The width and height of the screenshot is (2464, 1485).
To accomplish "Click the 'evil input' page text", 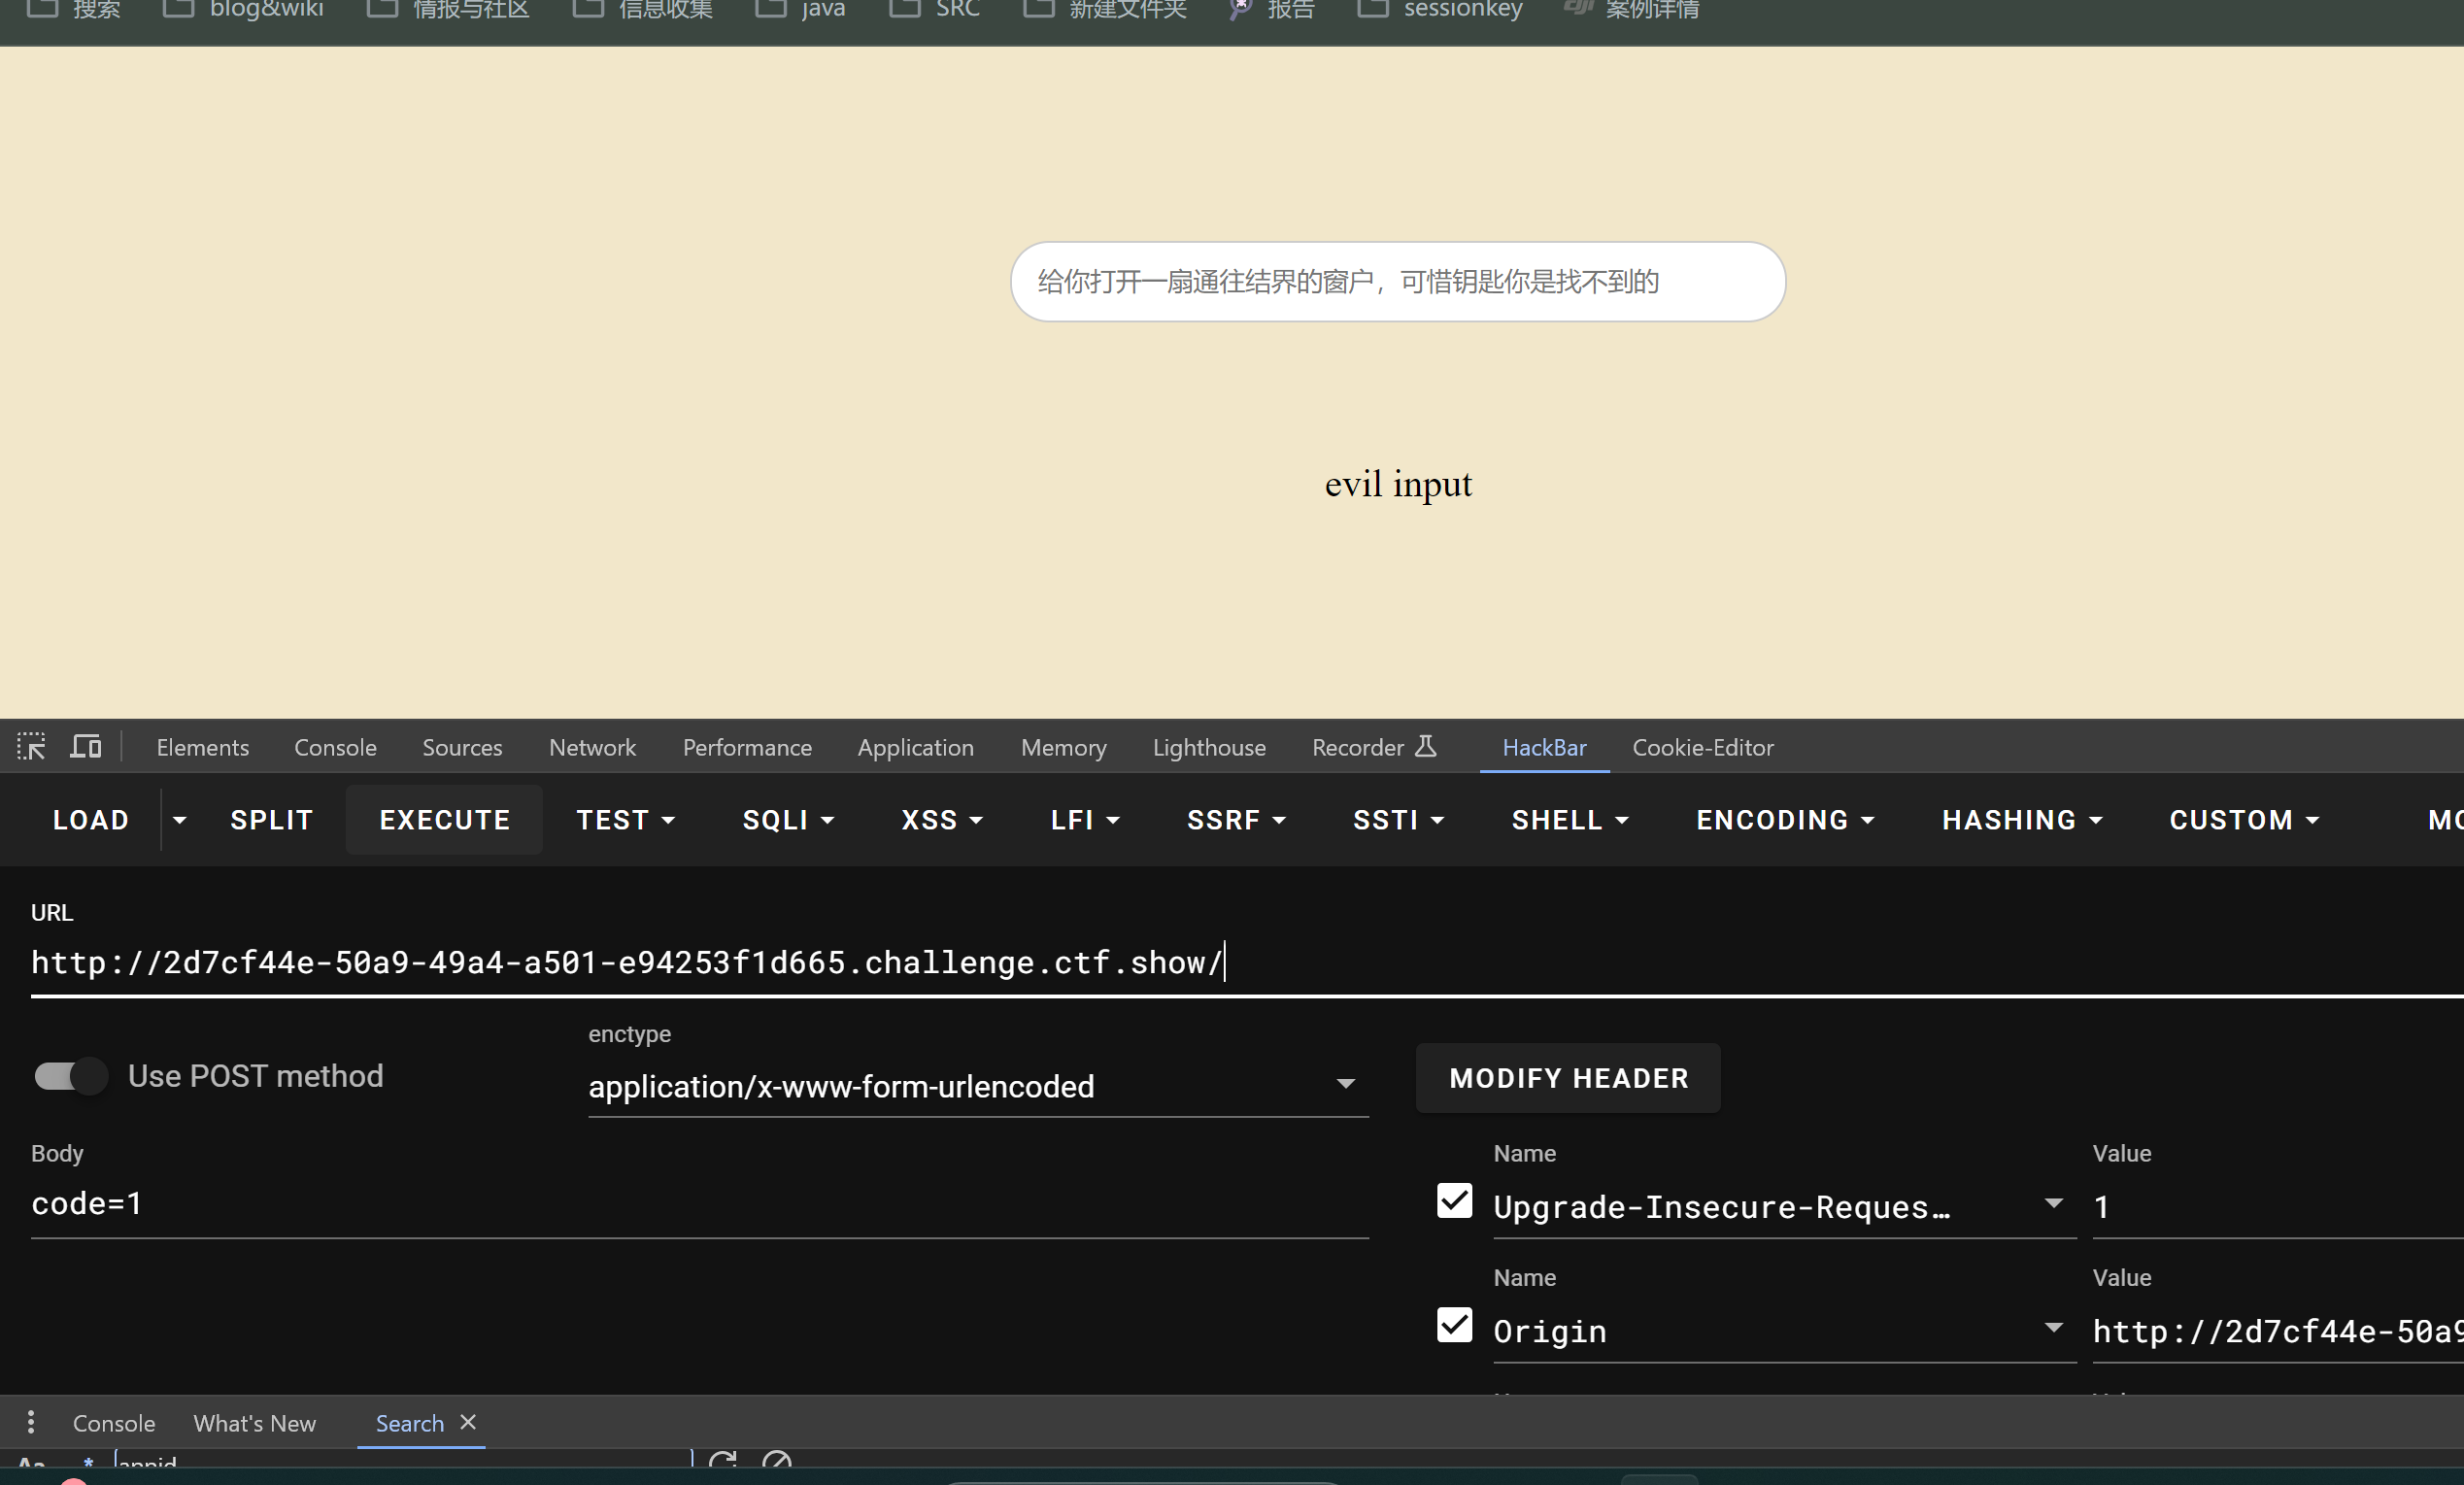I will tap(1398, 485).
